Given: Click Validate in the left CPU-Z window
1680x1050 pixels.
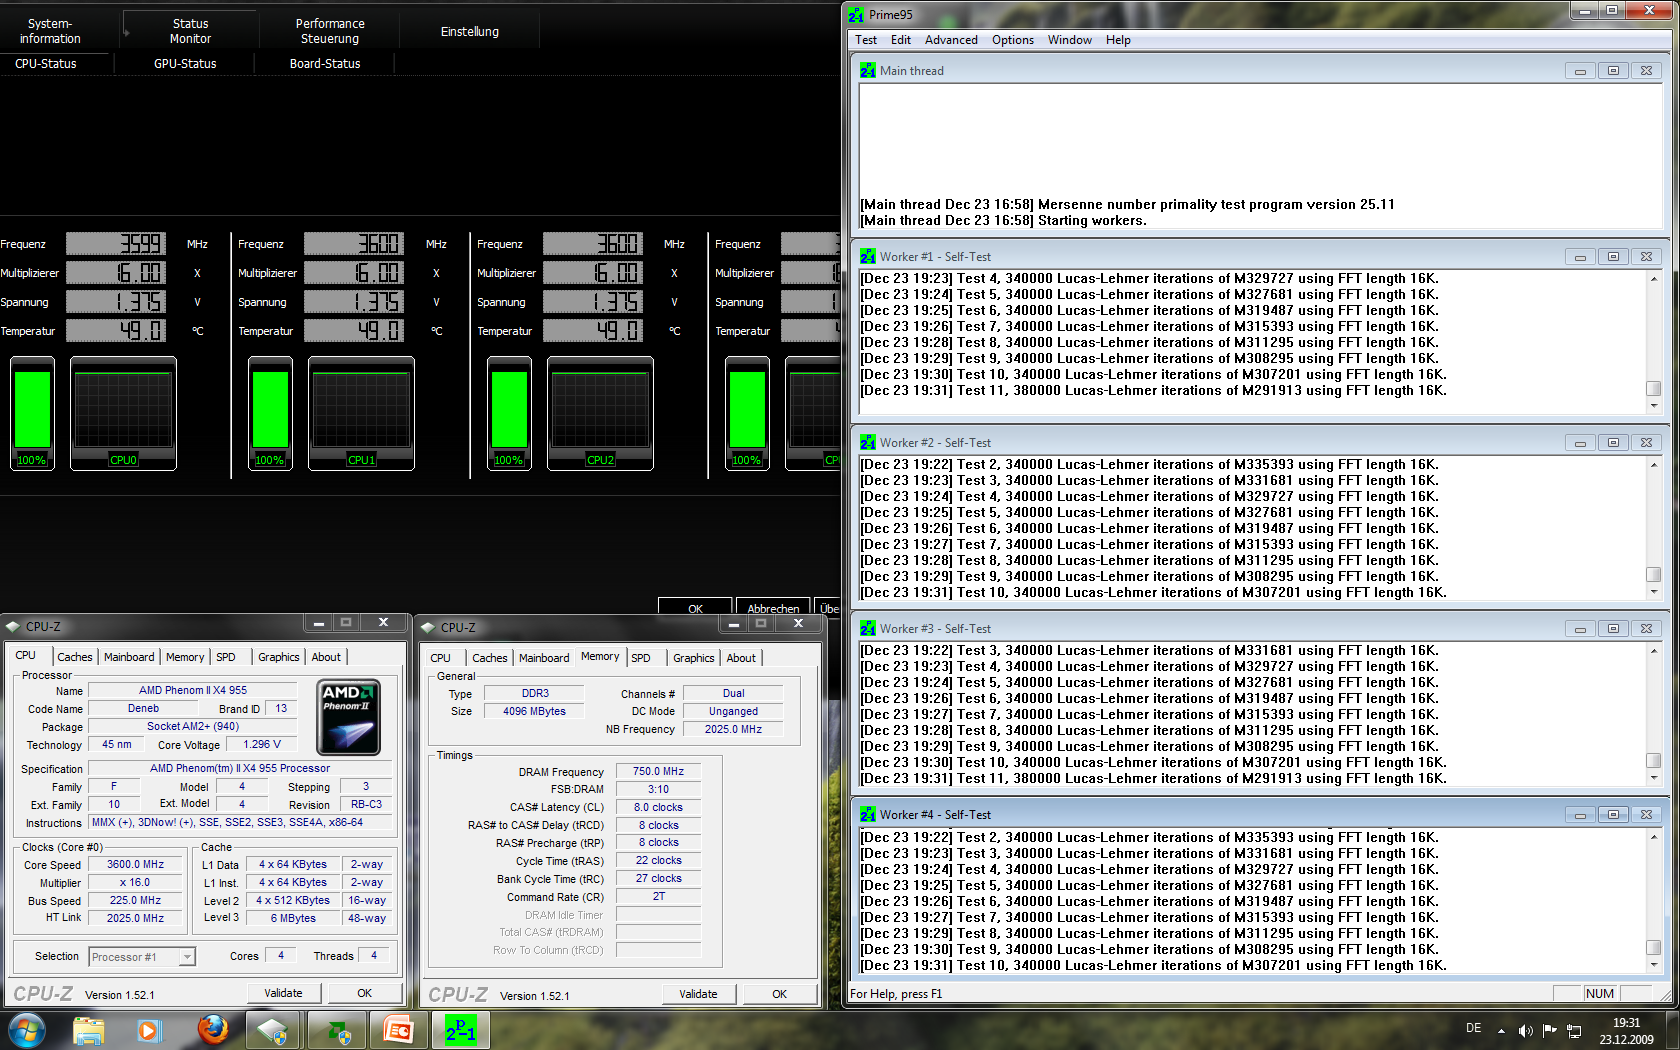Looking at the screenshot, I should (x=283, y=993).
